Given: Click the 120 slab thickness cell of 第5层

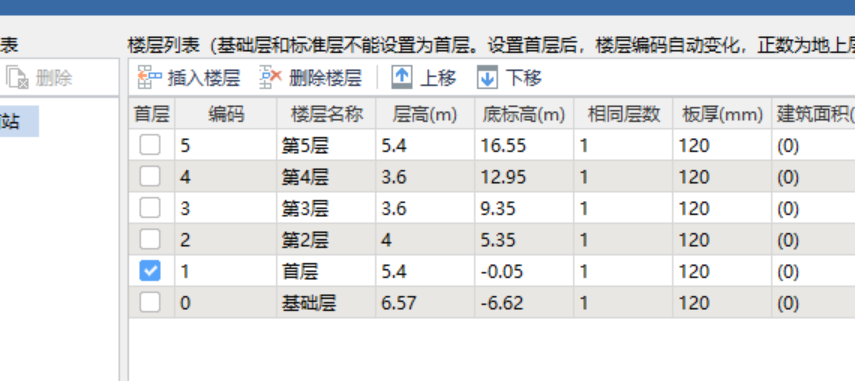Looking at the screenshot, I should click(x=722, y=146).
